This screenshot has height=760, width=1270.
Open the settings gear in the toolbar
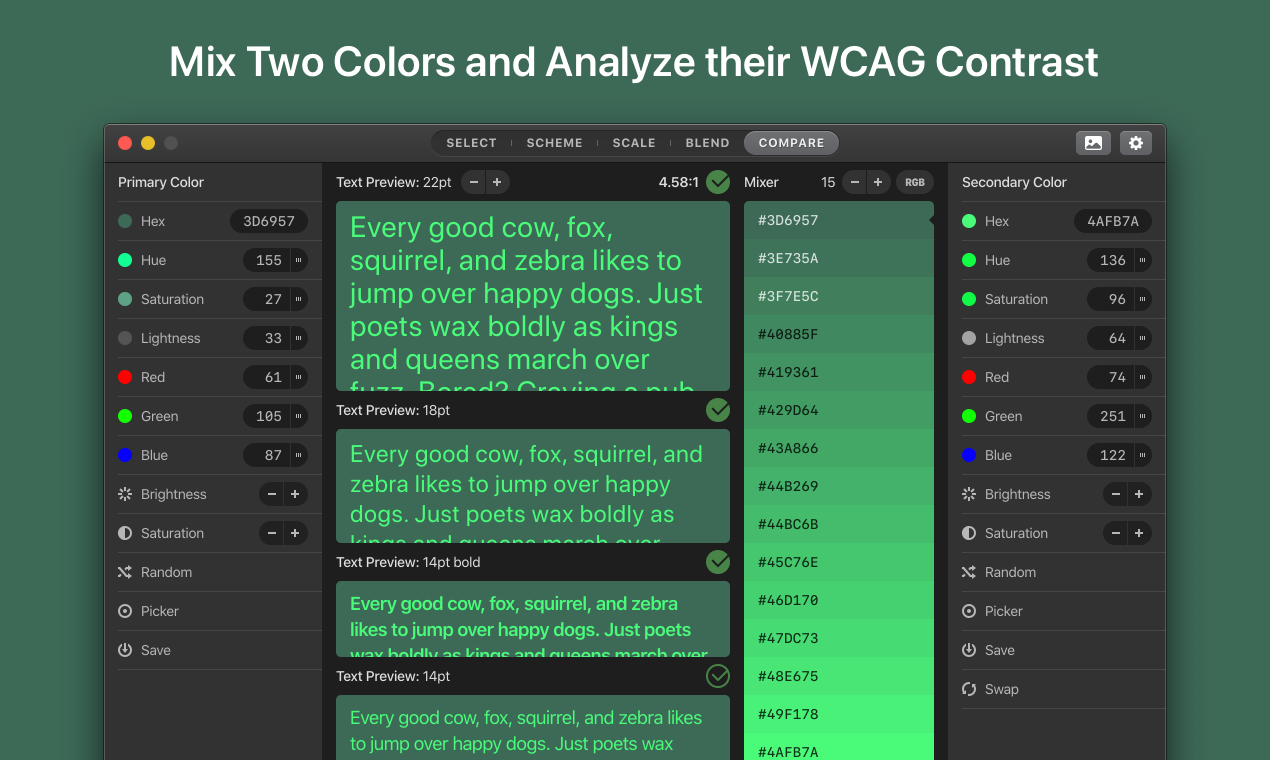coord(1136,143)
